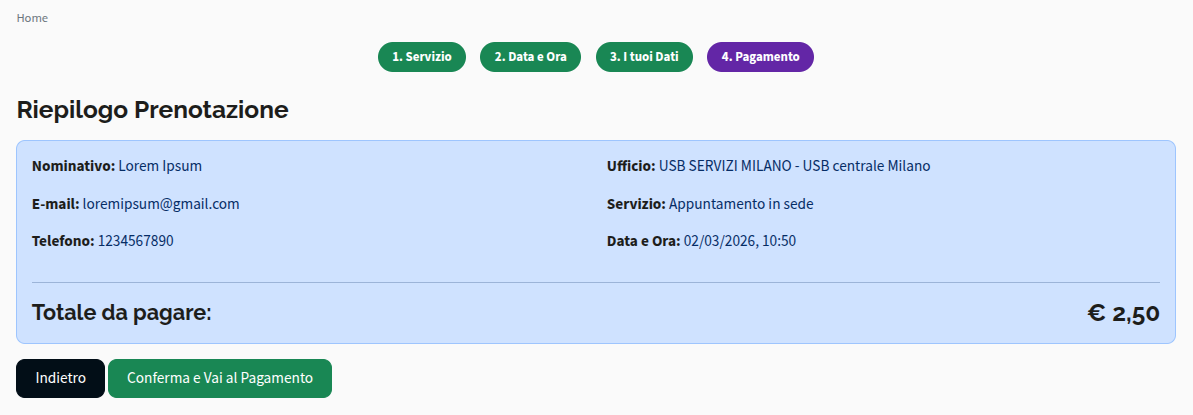This screenshot has height=415, width=1193.
Task: Select the 2. Data e Ora step
Action: click(530, 57)
